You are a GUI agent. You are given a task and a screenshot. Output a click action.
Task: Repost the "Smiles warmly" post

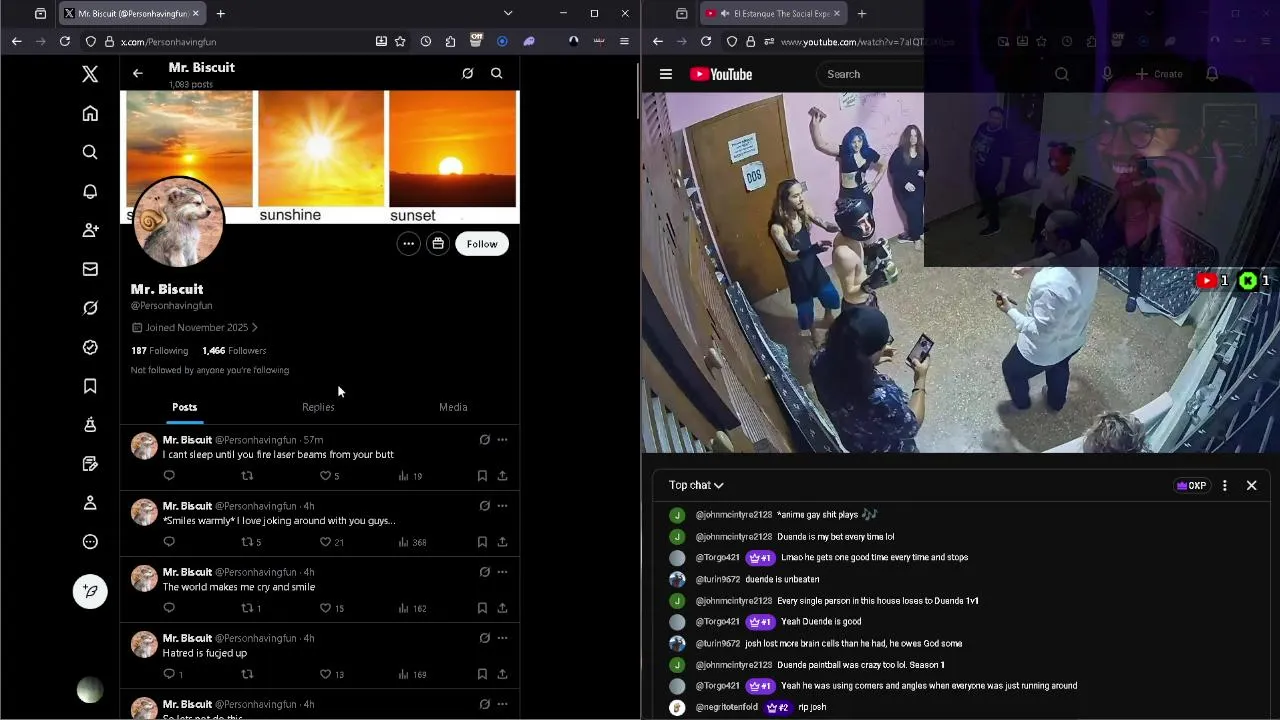[247, 542]
